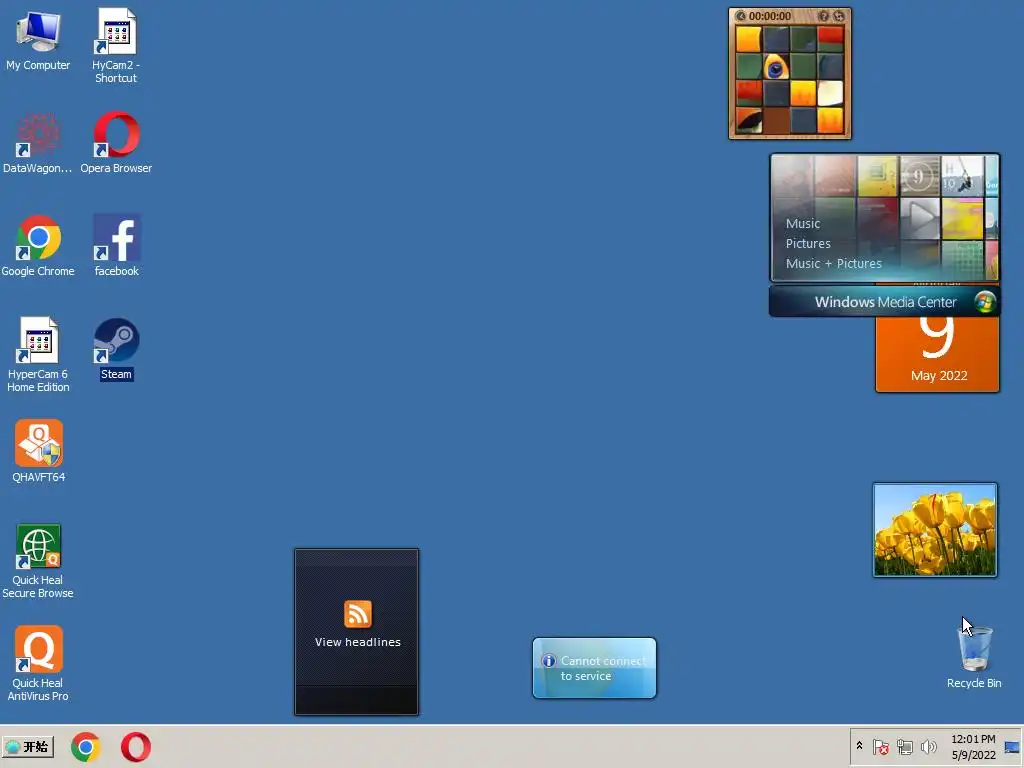Show the solved picture with puzzle help icon
This screenshot has width=1024, height=768.
coord(824,16)
